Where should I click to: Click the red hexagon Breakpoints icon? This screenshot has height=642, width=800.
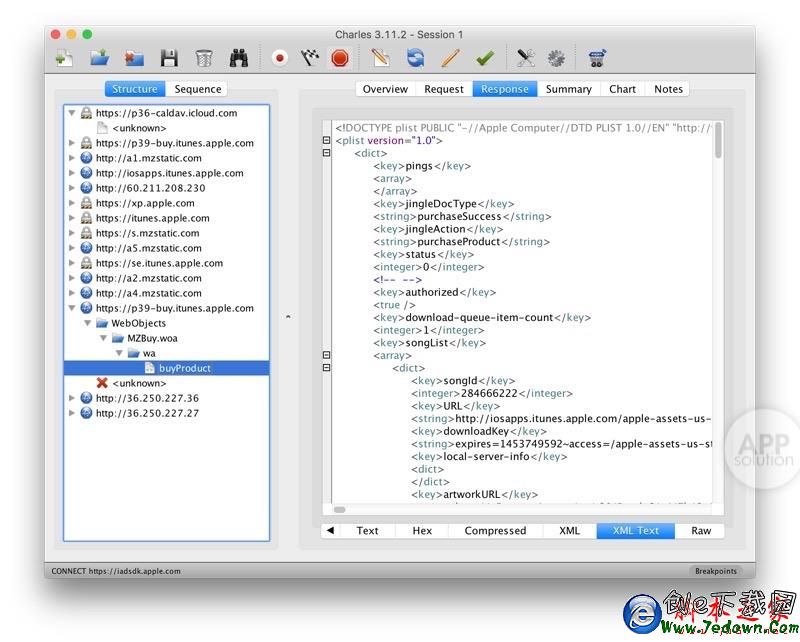click(x=340, y=58)
